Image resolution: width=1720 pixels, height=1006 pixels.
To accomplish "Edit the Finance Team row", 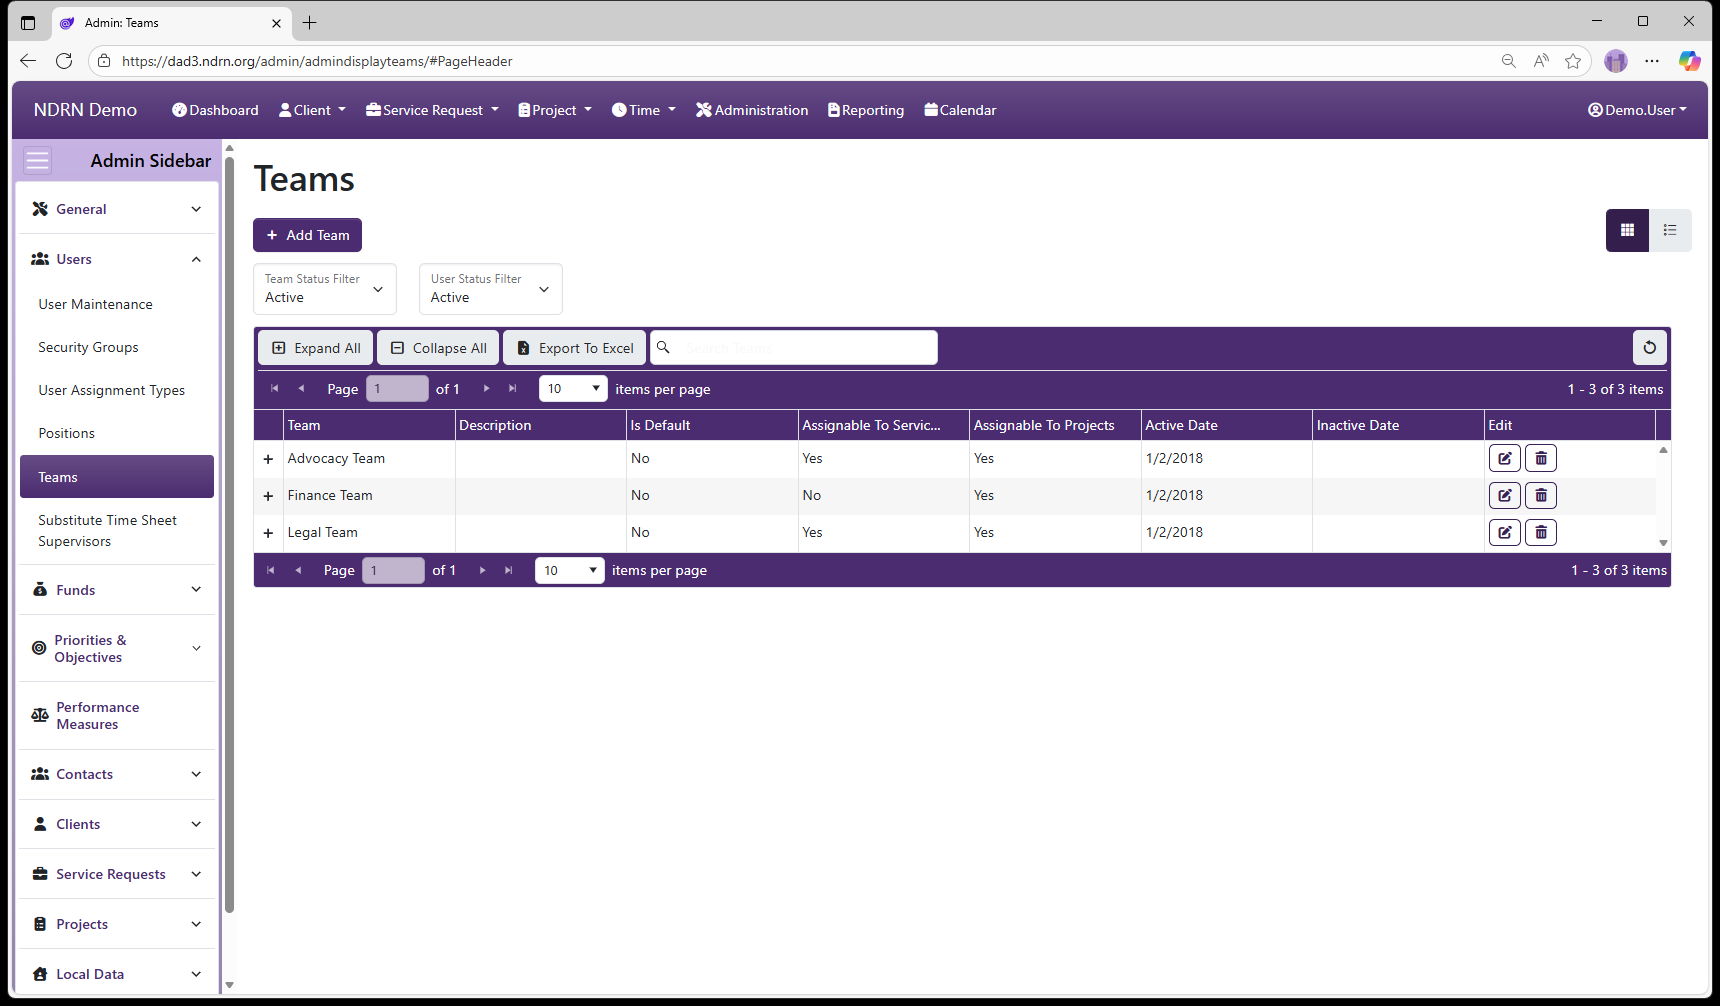I will [1505, 495].
